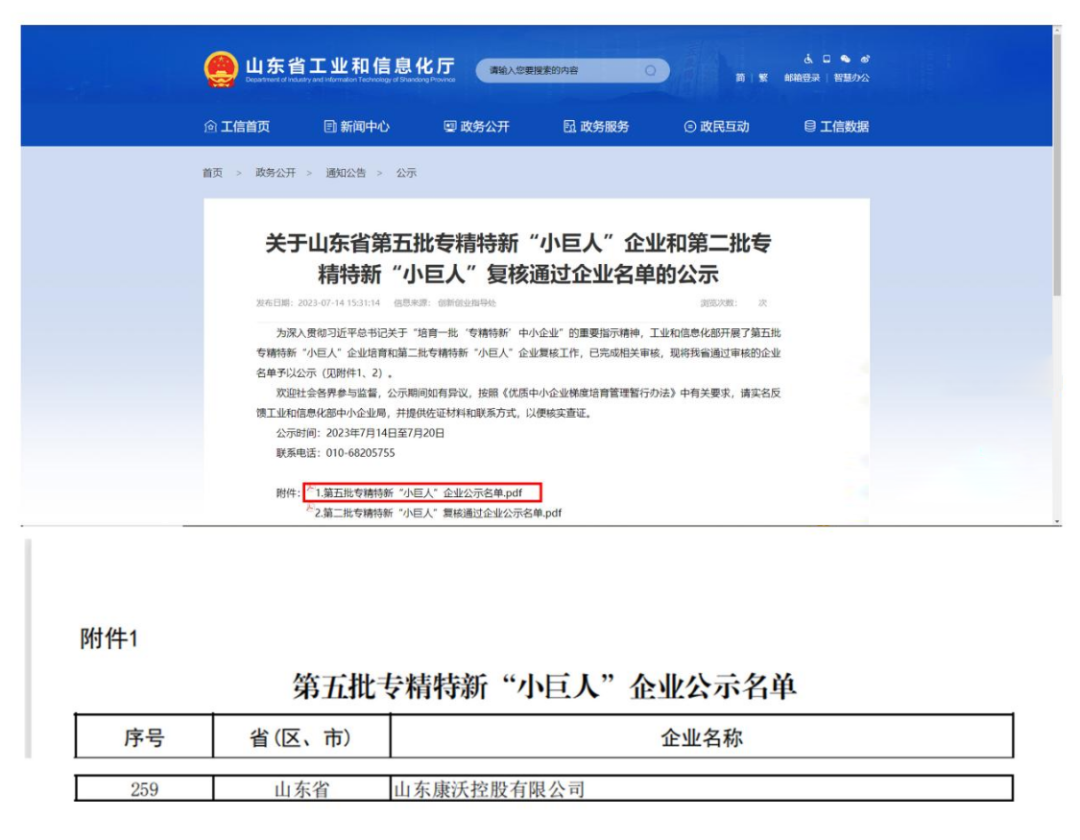Click 通知公告 in the breadcrumb trail
Viewport: 1080px width, 840px height.
pos(346,173)
